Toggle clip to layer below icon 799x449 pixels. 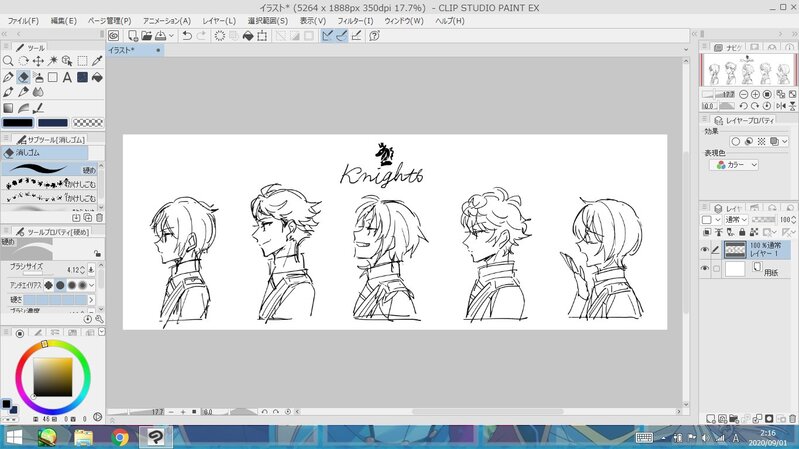(x=707, y=232)
